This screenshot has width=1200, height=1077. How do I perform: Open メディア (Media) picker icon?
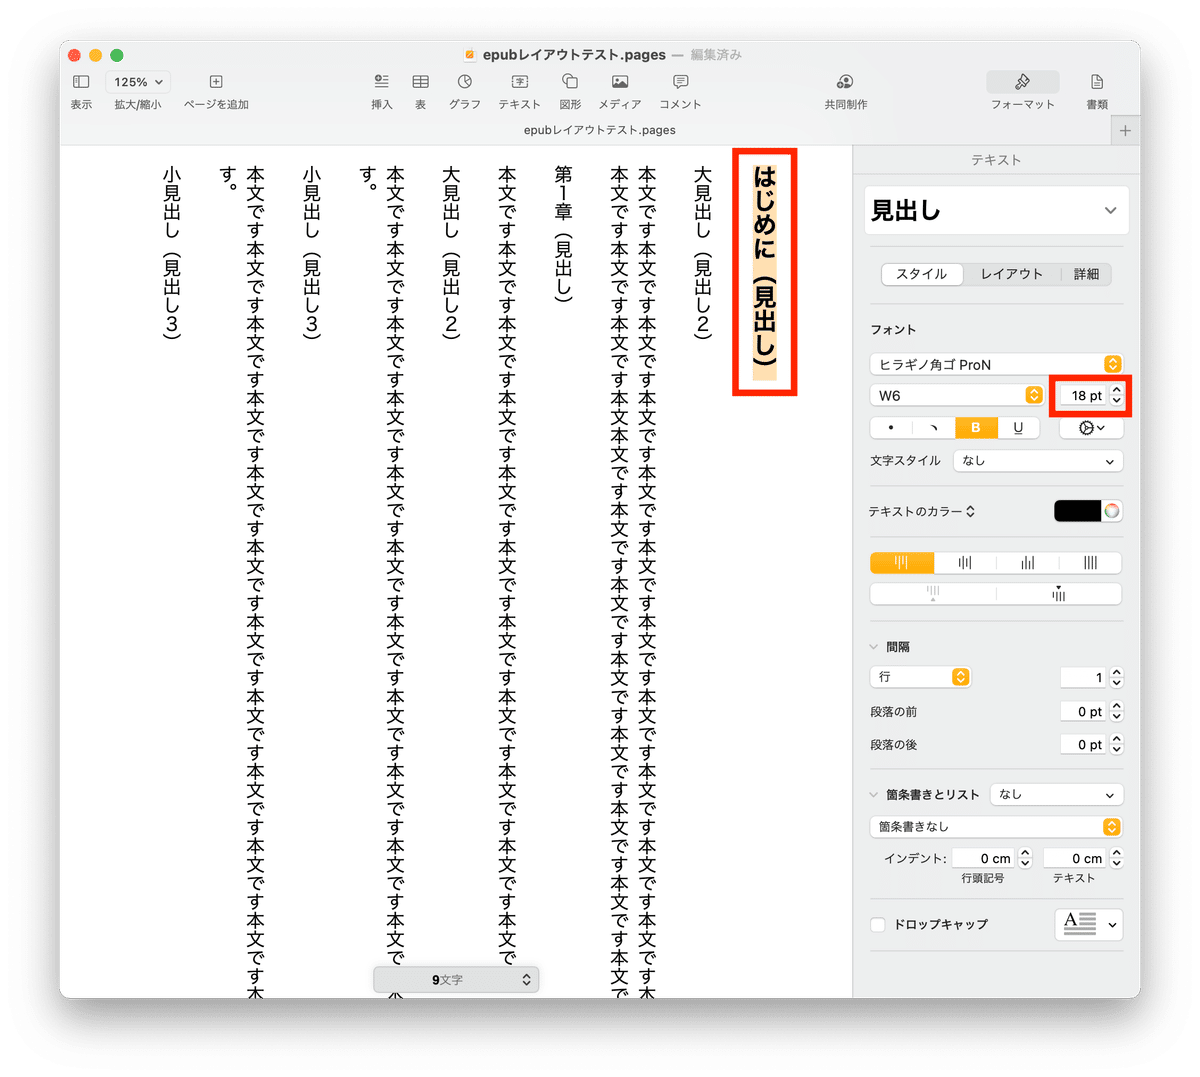[620, 82]
